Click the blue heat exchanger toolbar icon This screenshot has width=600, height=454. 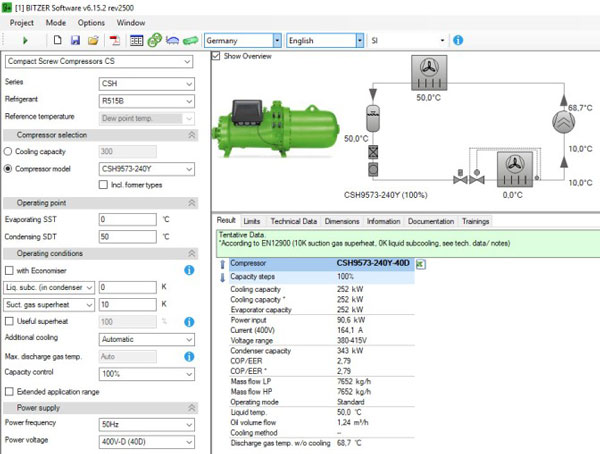173,40
